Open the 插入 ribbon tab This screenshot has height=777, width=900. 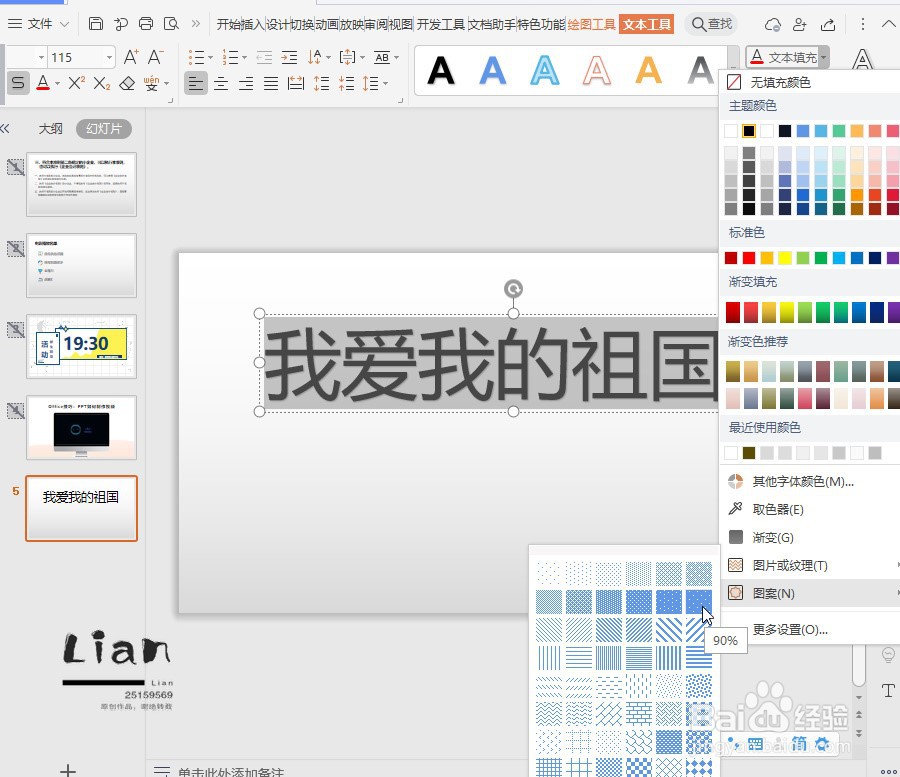tap(253, 24)
